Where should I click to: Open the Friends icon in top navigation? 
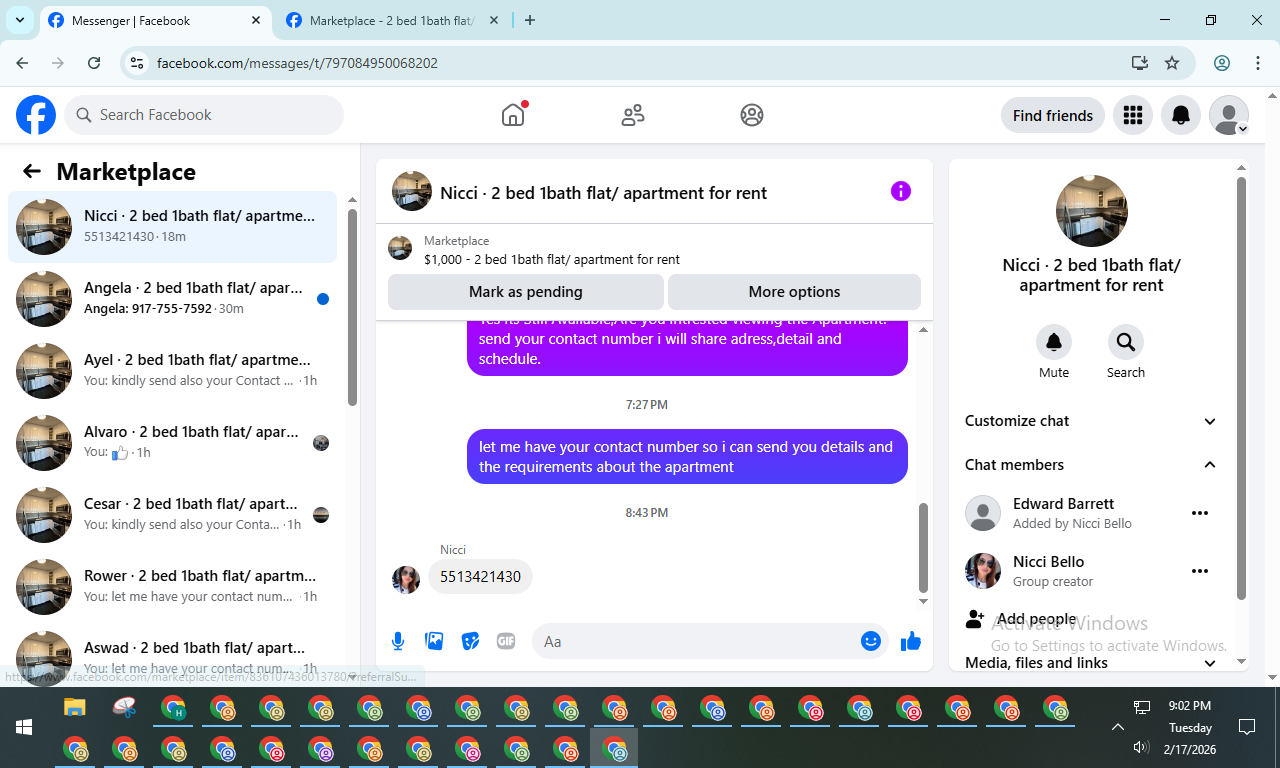[x=633, y=115]
